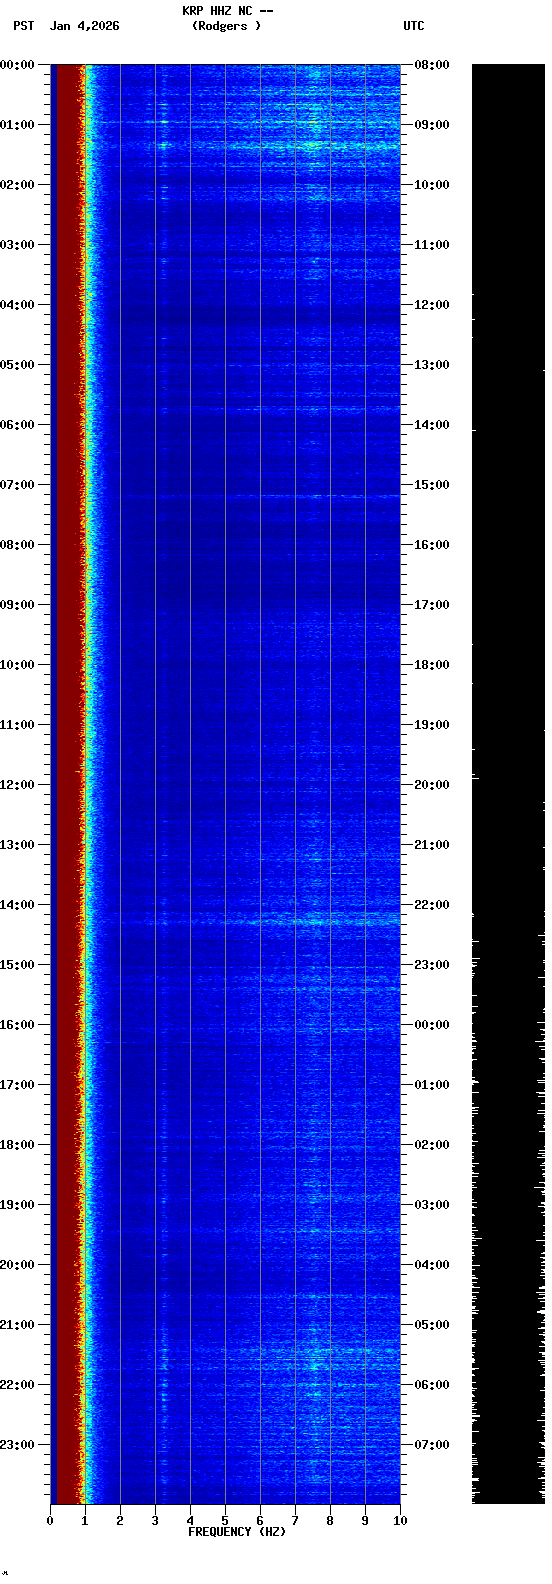The image size is (552, 1584).
Task: Click the '15:00' UTC time label
Action: [432, 485]
